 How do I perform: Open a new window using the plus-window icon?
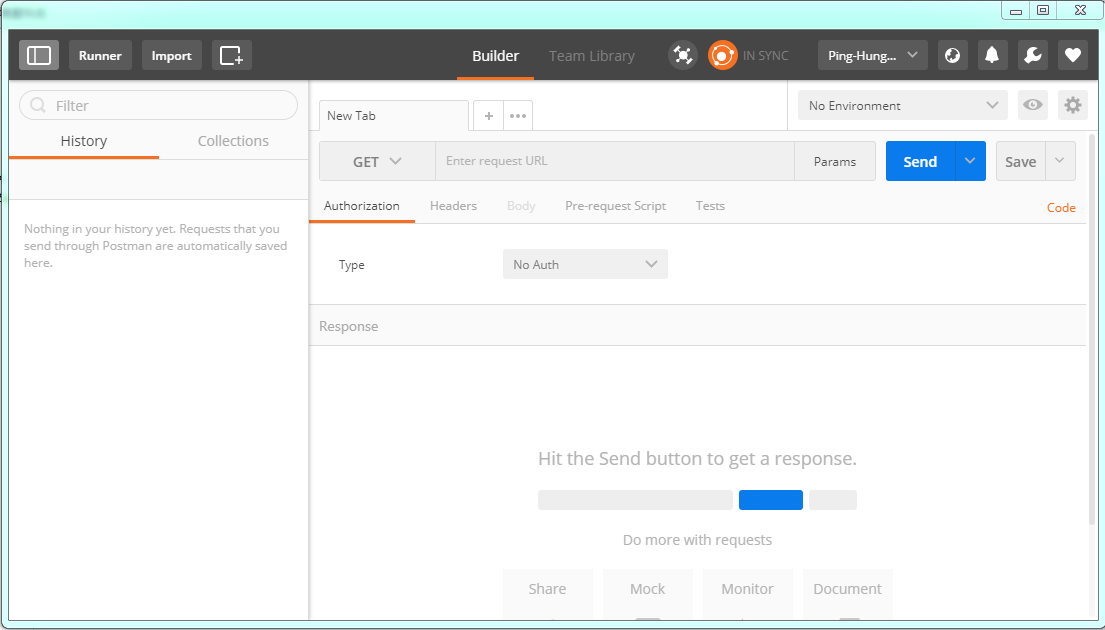232,55
